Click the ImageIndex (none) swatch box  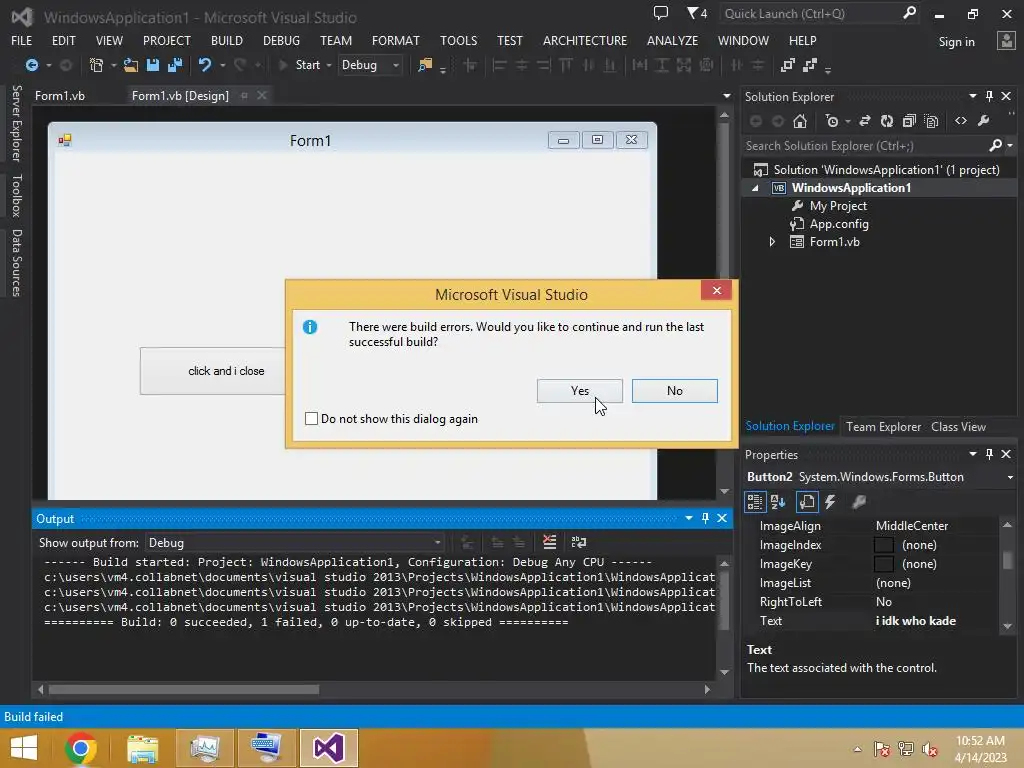[884, 545]
